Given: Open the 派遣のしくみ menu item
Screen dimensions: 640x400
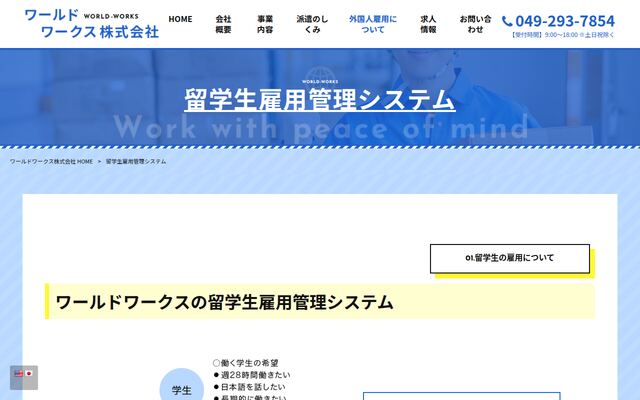Looking at the screenshot, I should click(x=312, y=24).
